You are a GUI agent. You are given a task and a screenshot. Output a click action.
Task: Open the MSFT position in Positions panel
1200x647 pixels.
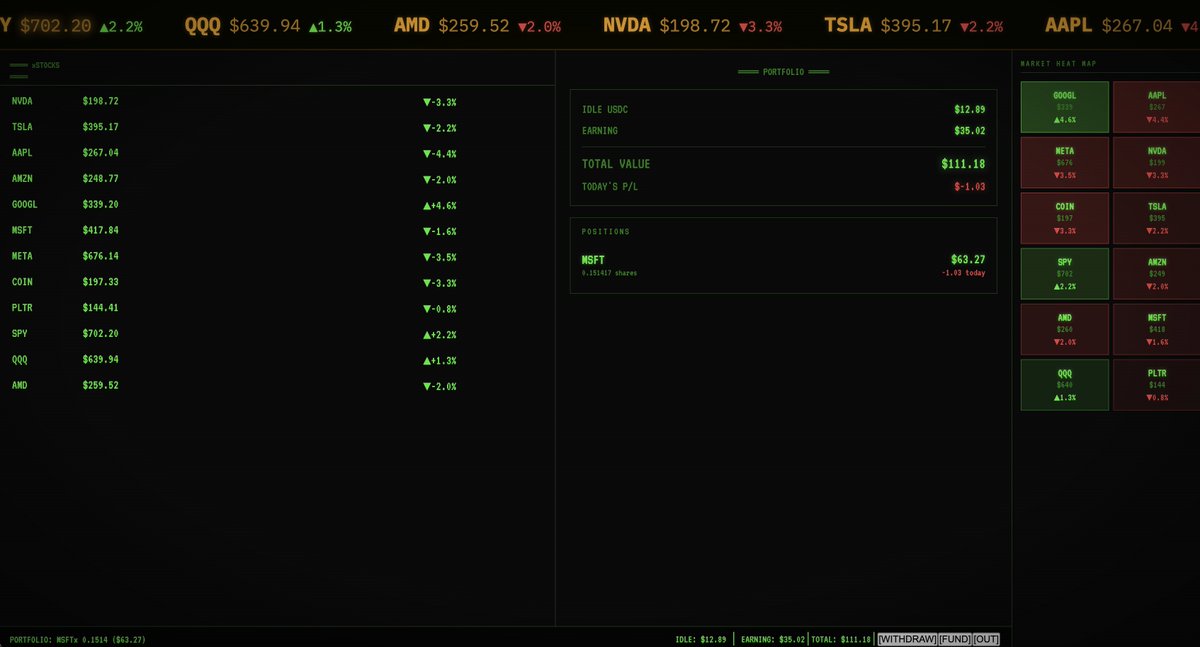click(x=783, y=265)
